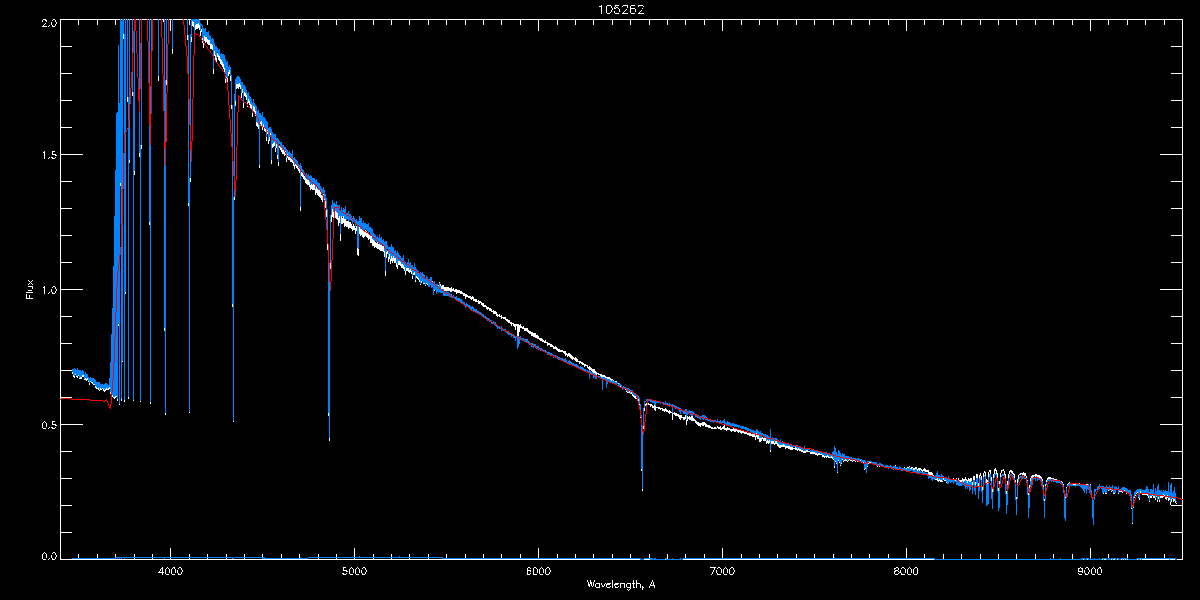Click the 2.0 flux tick label
Image resolution: width=1200 pixels, height=600 pixels.
point(48,22)
